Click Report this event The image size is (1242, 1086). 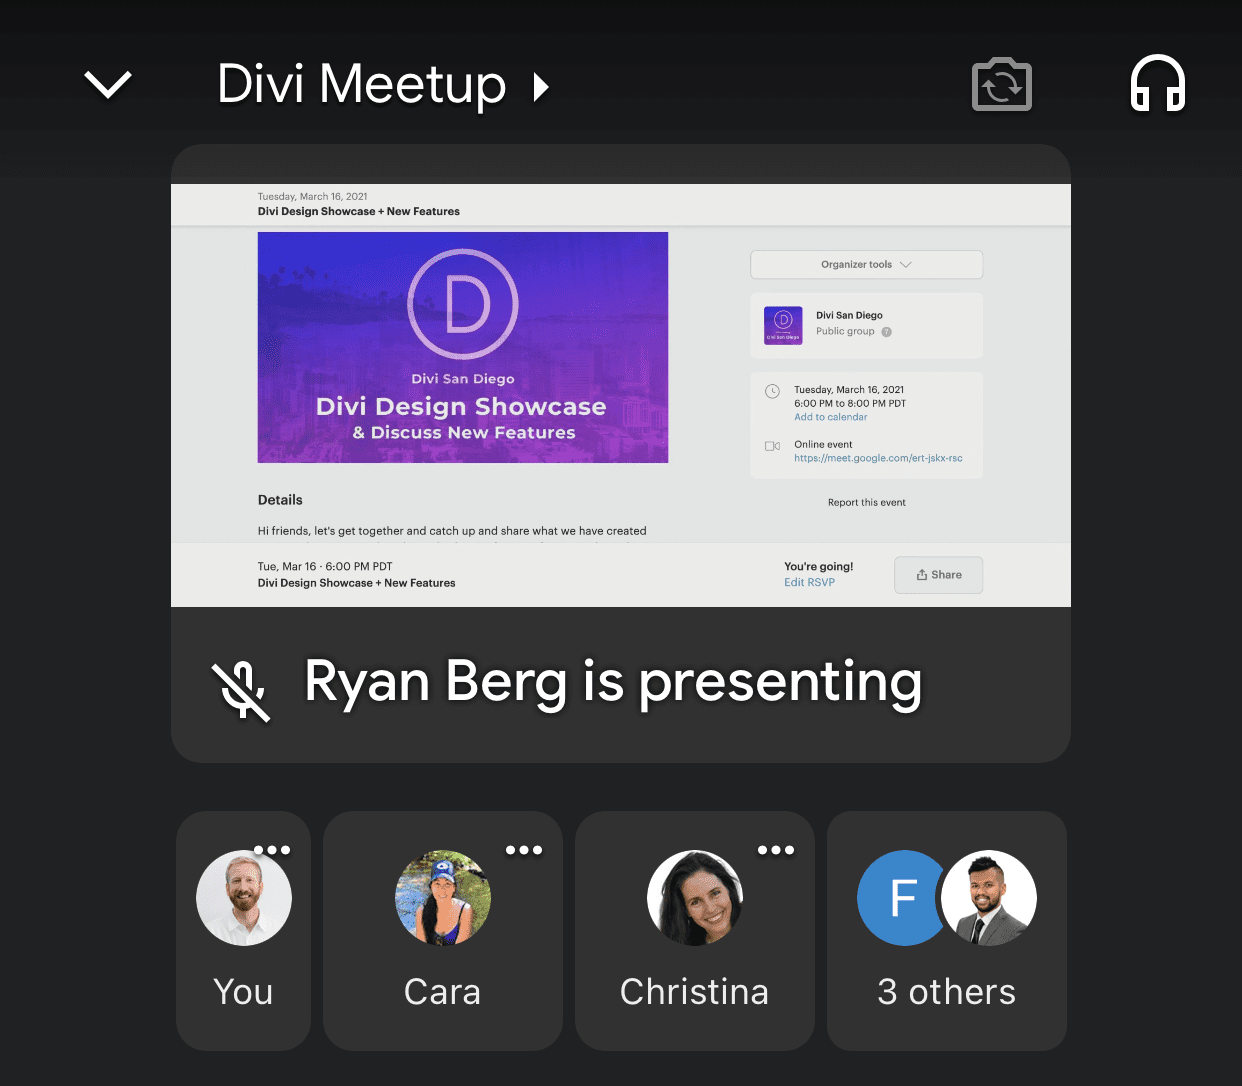pos(866,502)
